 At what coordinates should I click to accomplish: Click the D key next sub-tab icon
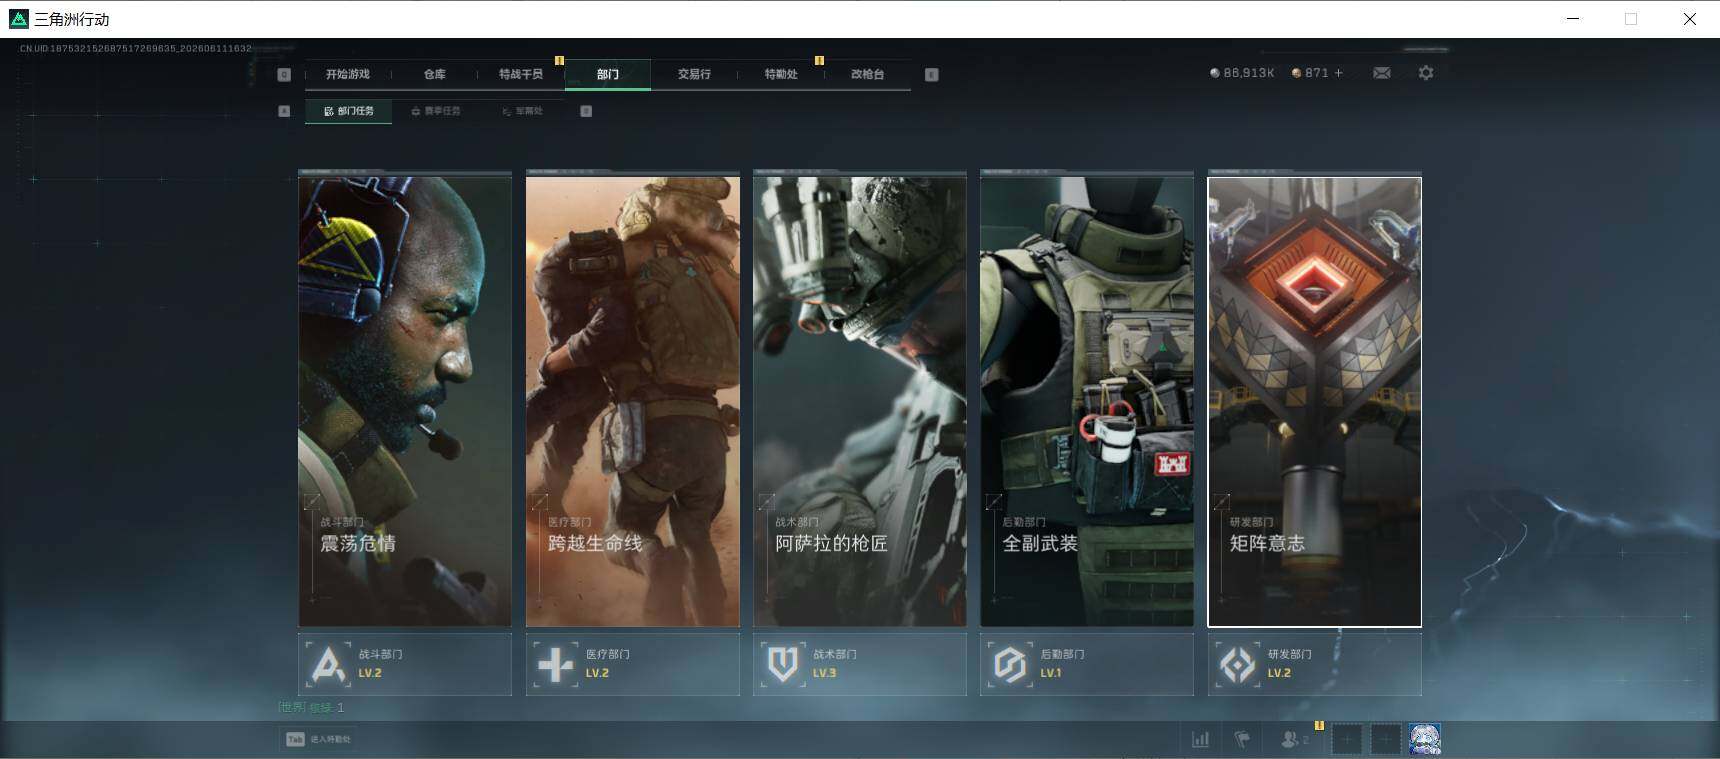[586, 111]
